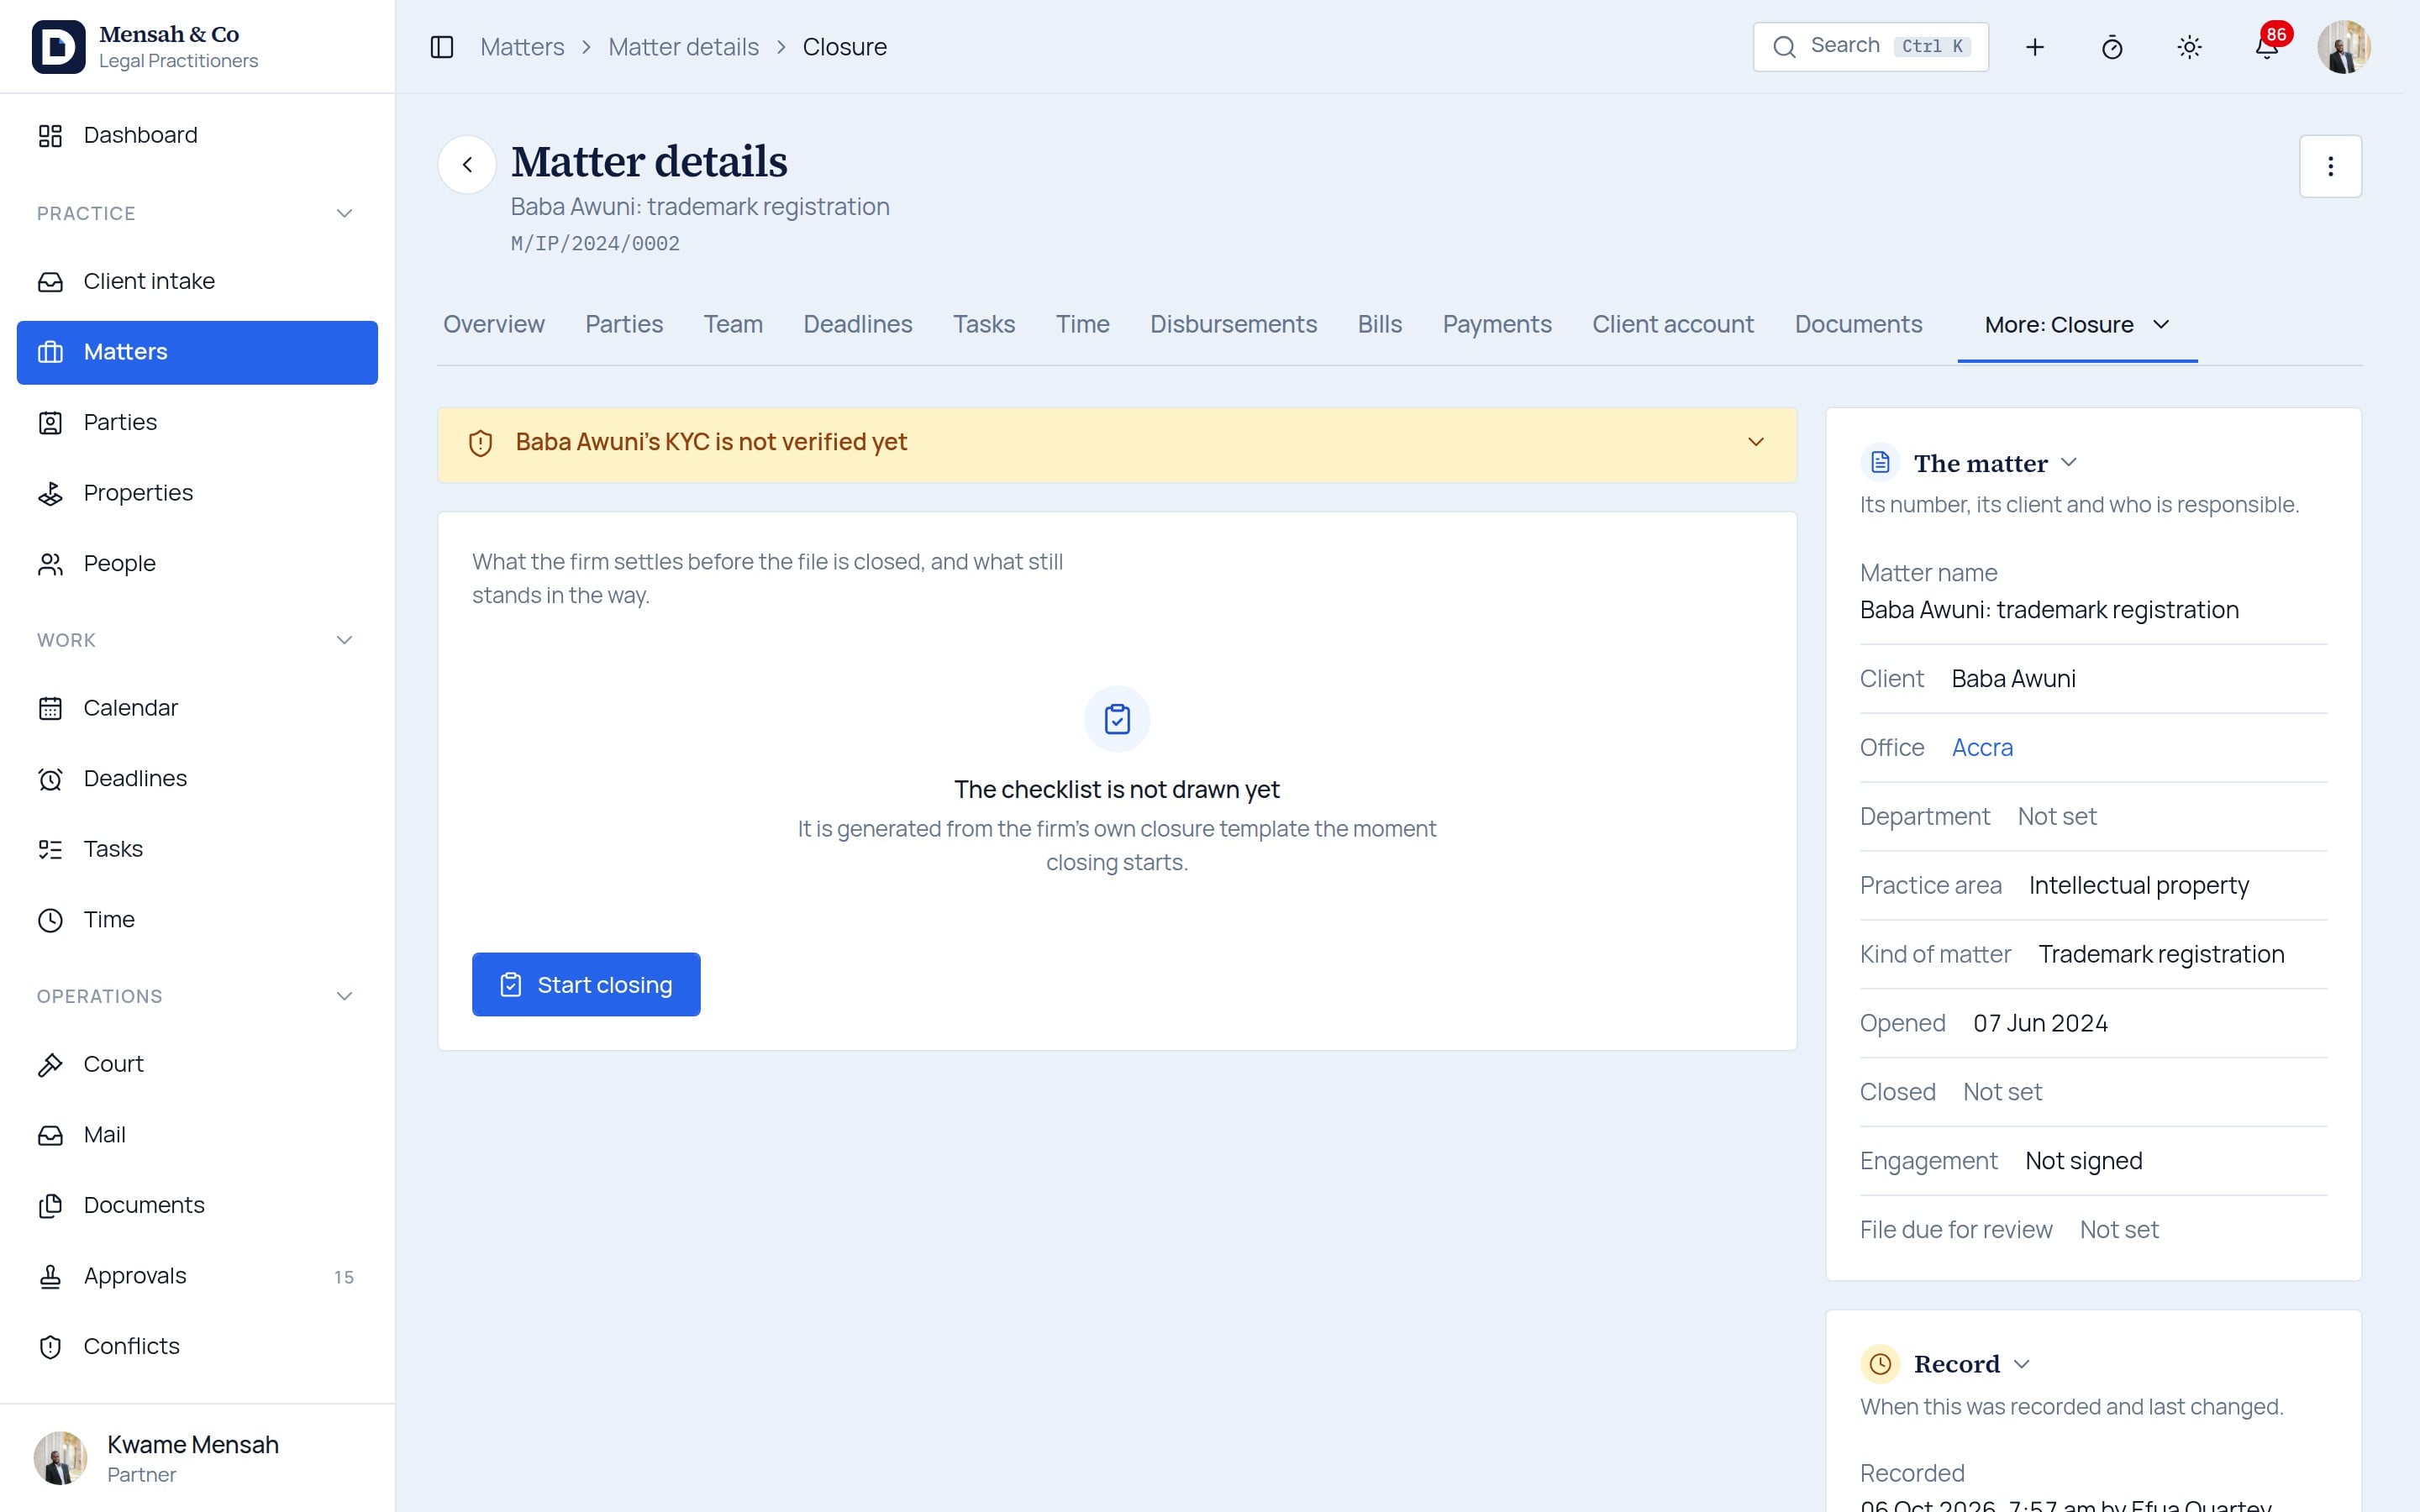
Task: Collapse The matter panel chevron
Action: (x=2069, y=463)
